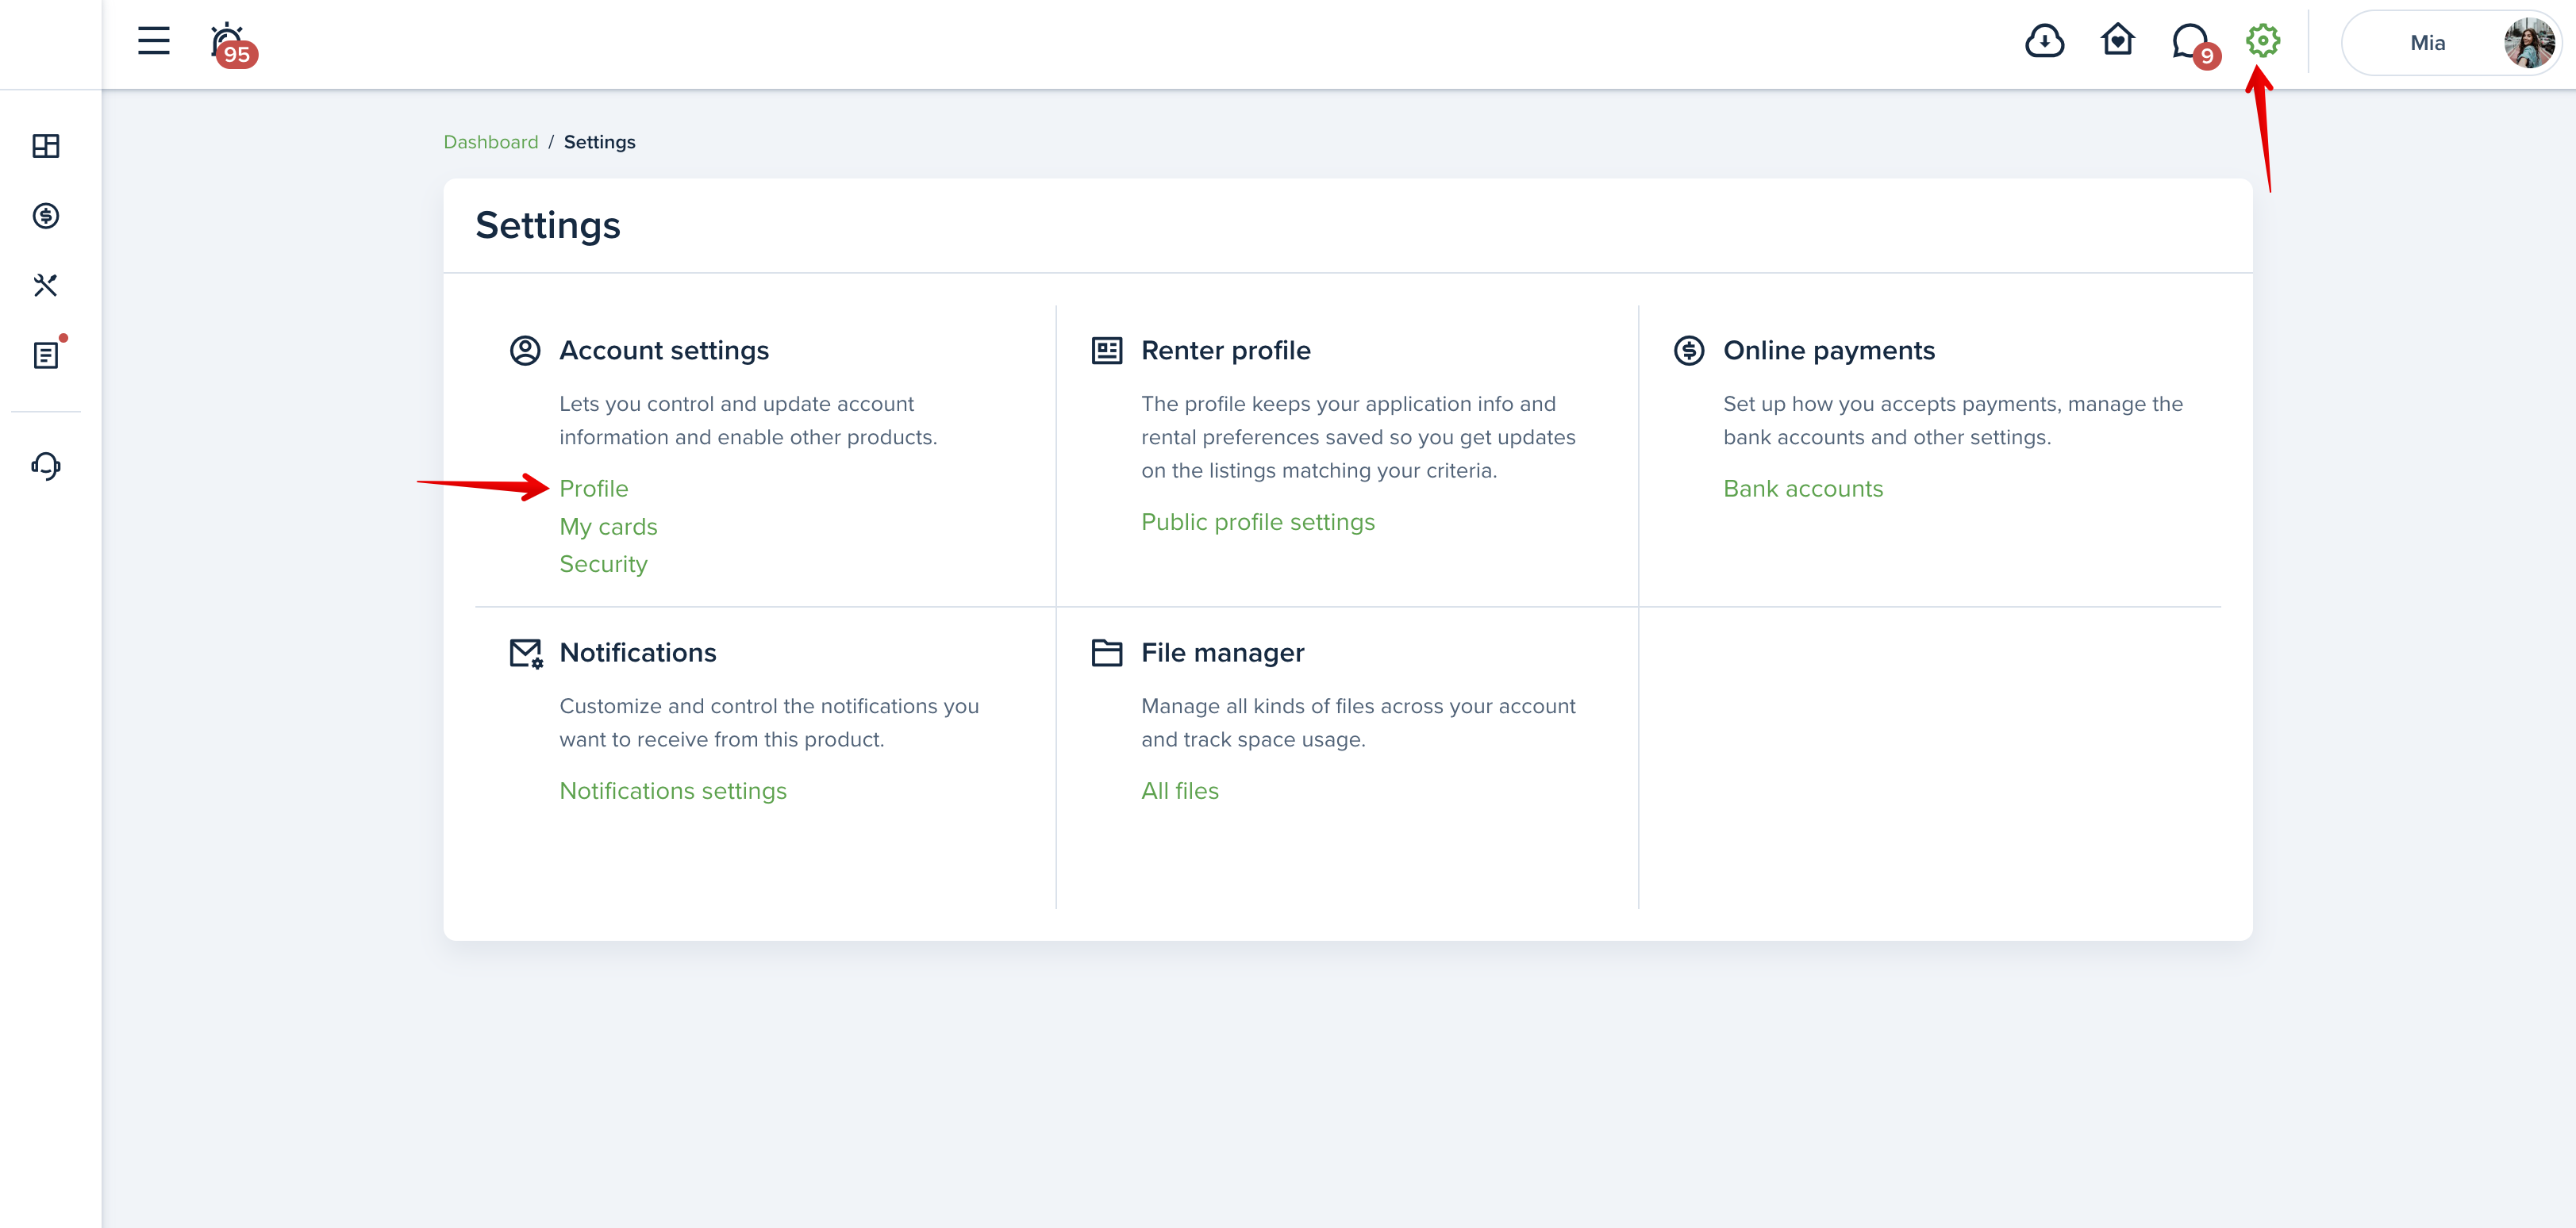Viewport: 2576px width, 1228px height.
Task: Open the dashboard grid sidebar icon
Action: [46, 146]
